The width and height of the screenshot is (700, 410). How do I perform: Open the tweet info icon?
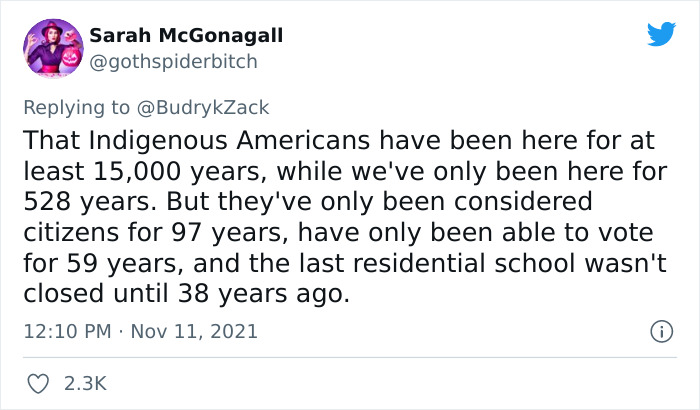click(x=660, y=330)
